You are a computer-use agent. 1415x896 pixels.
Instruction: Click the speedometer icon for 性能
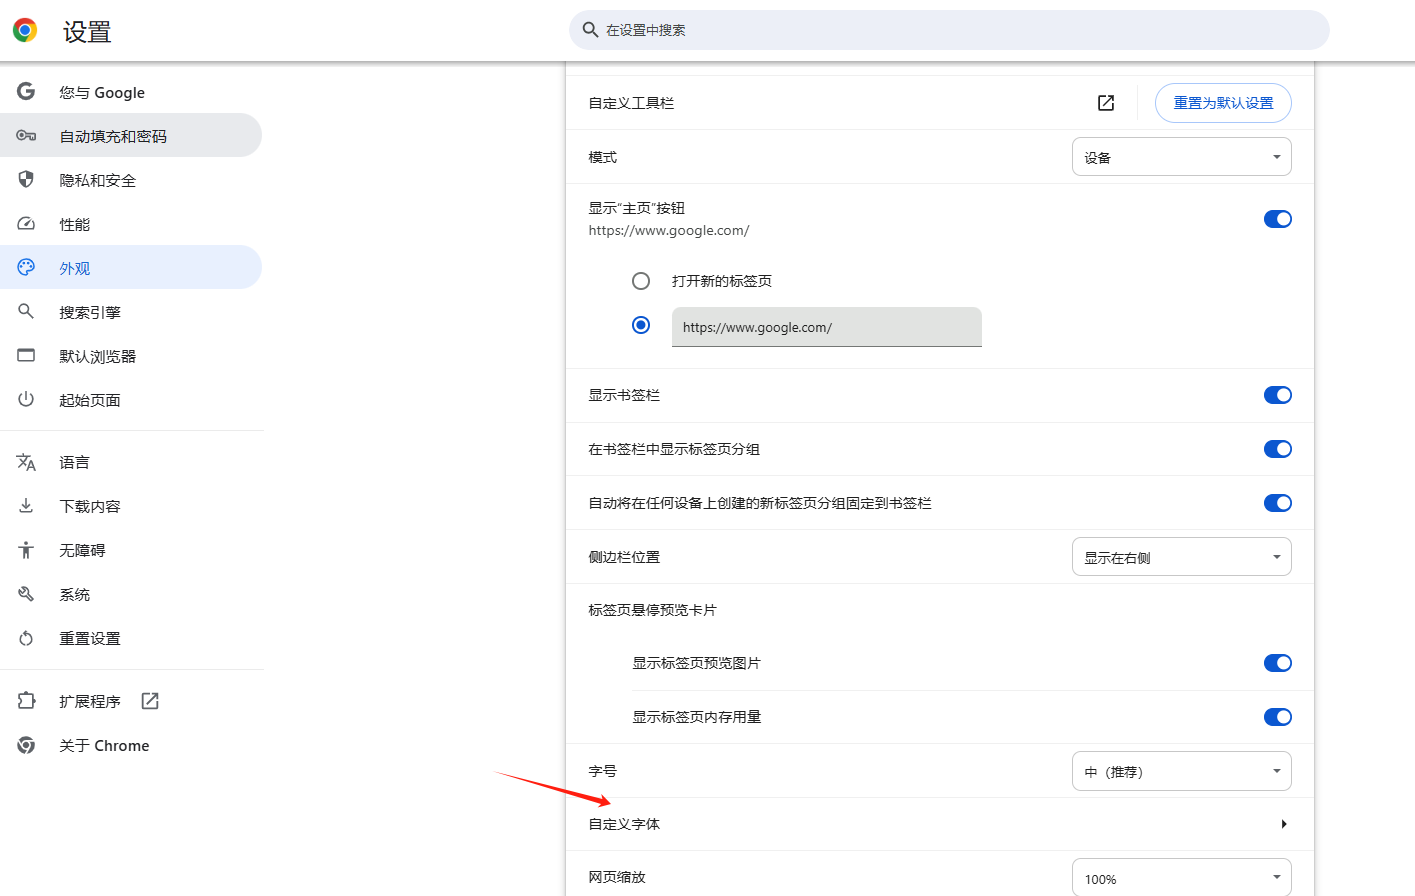click(26, 224)
